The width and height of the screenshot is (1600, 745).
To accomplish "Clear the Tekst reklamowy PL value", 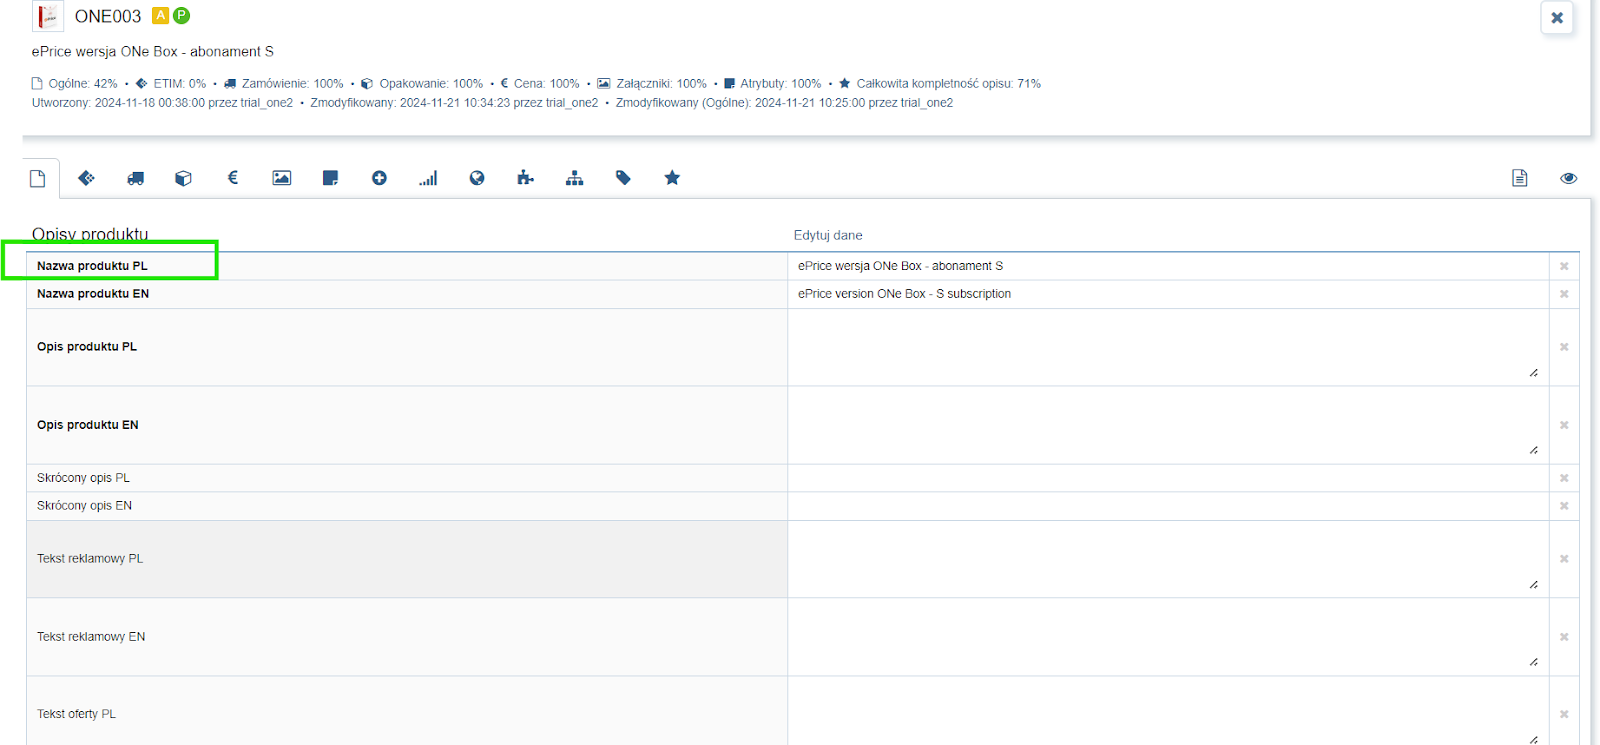I will [1564, 559].
